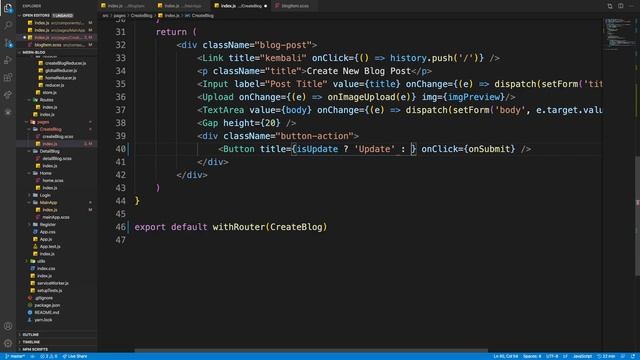Open the Manage gear in activity bar
640x360 pixels.
(8, 343)
